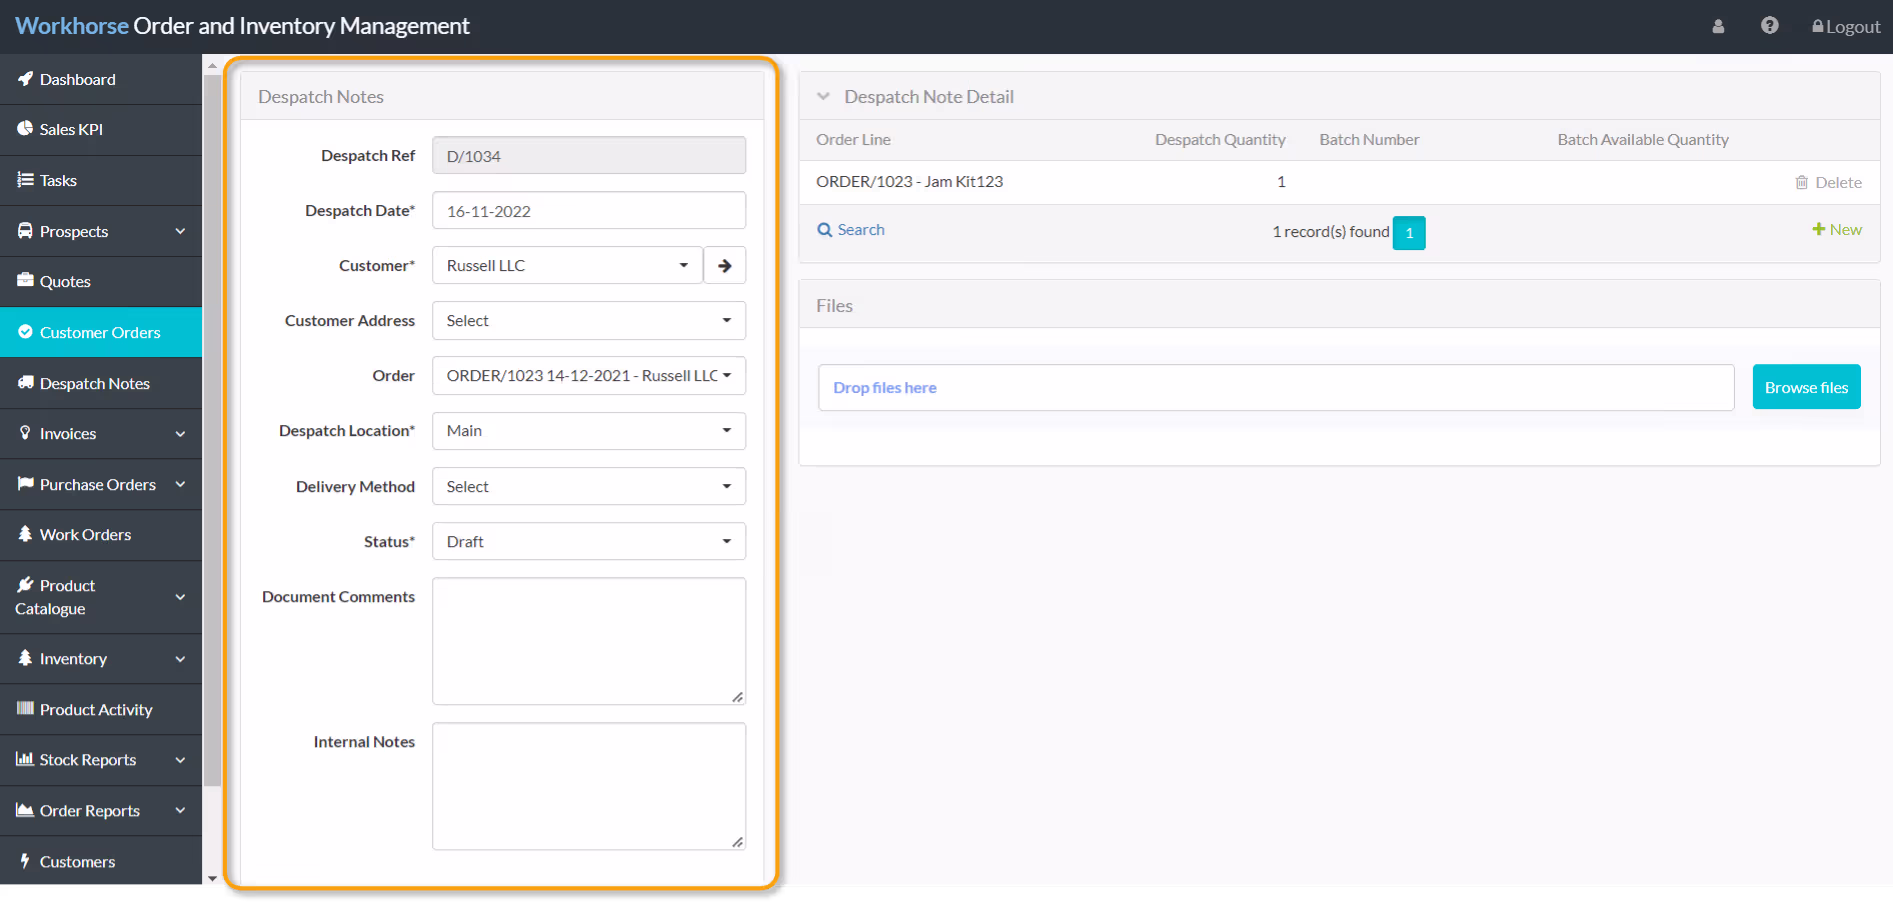
Task: Open the help question mark icon
Action: [1770, 26]
